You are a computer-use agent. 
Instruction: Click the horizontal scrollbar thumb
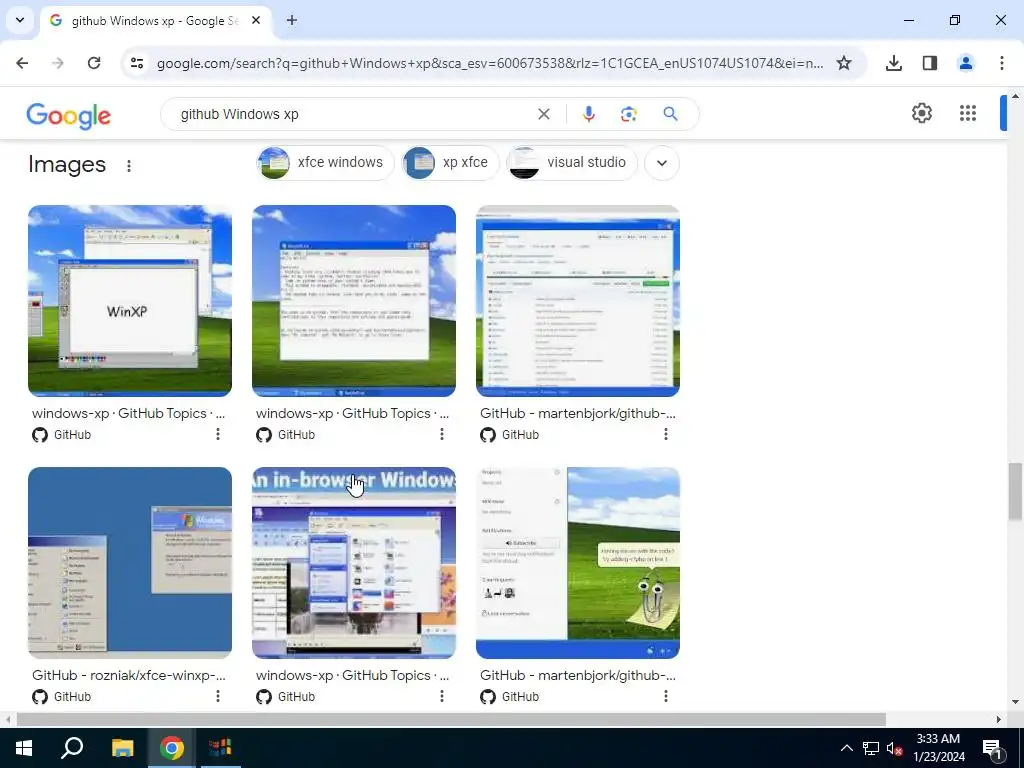pos(451,720)
